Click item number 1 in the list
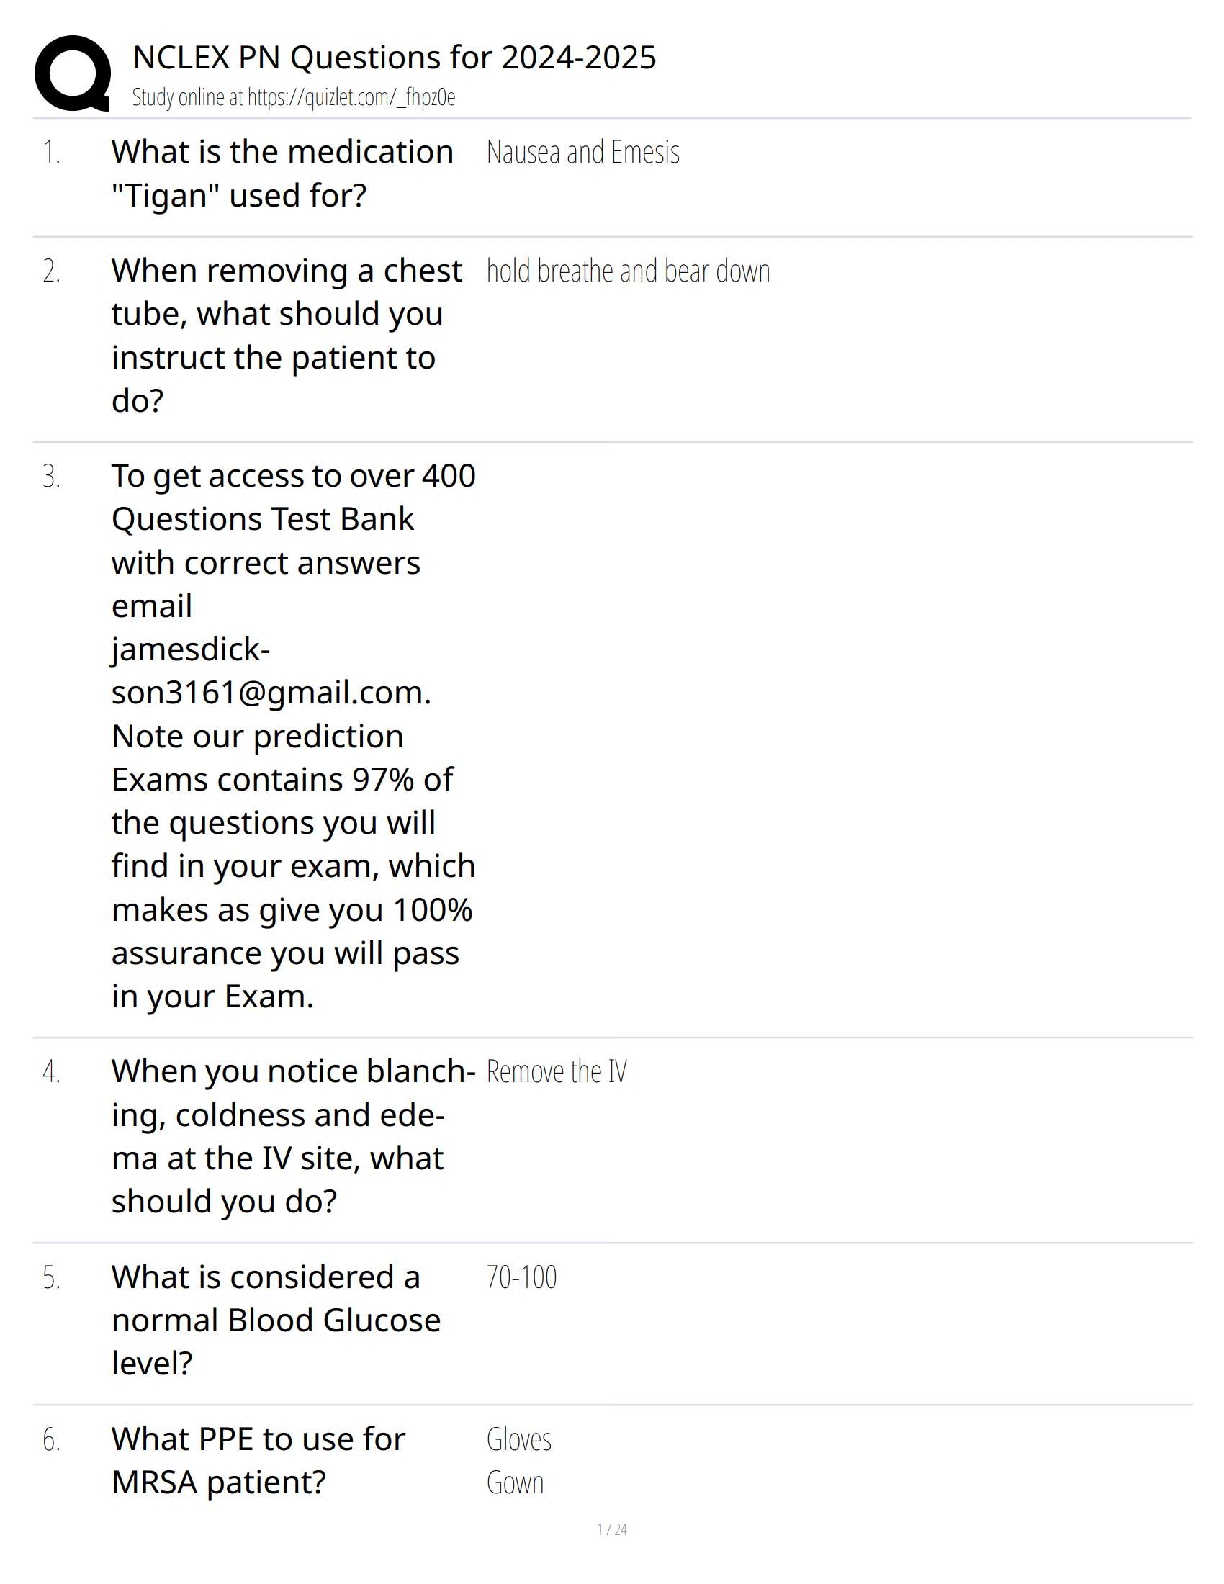This screenshot has height=1584, width=1224. pos(52,153)
